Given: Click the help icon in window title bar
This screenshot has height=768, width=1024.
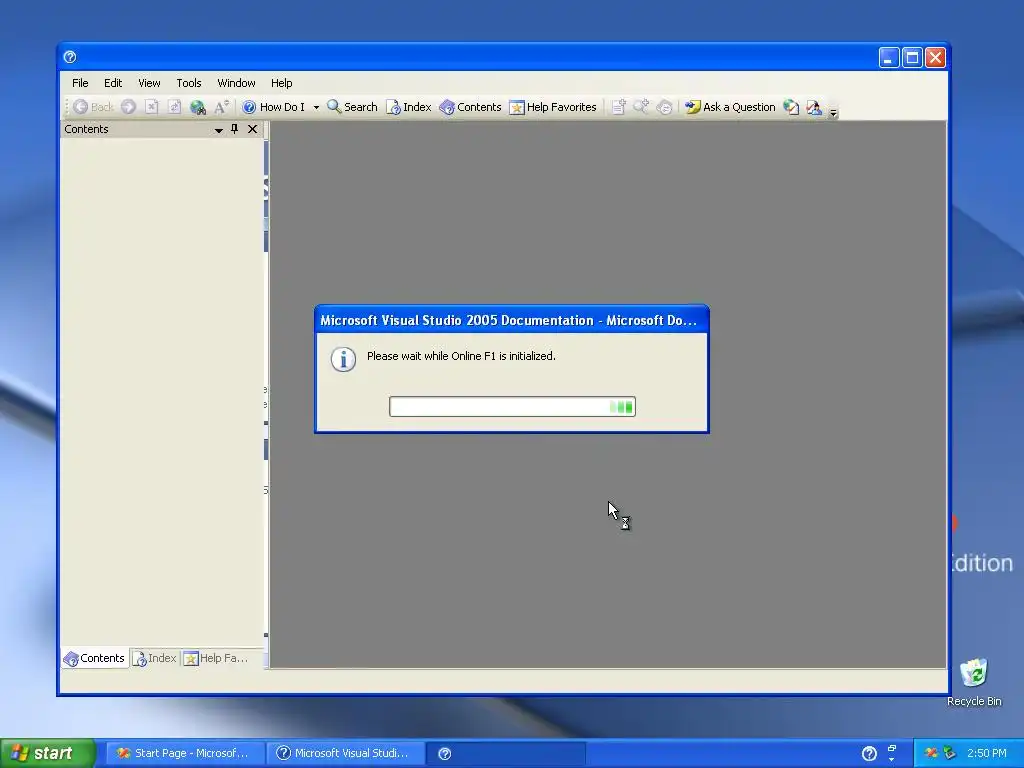Looking at the screenshot, I should tap(70, 57).
